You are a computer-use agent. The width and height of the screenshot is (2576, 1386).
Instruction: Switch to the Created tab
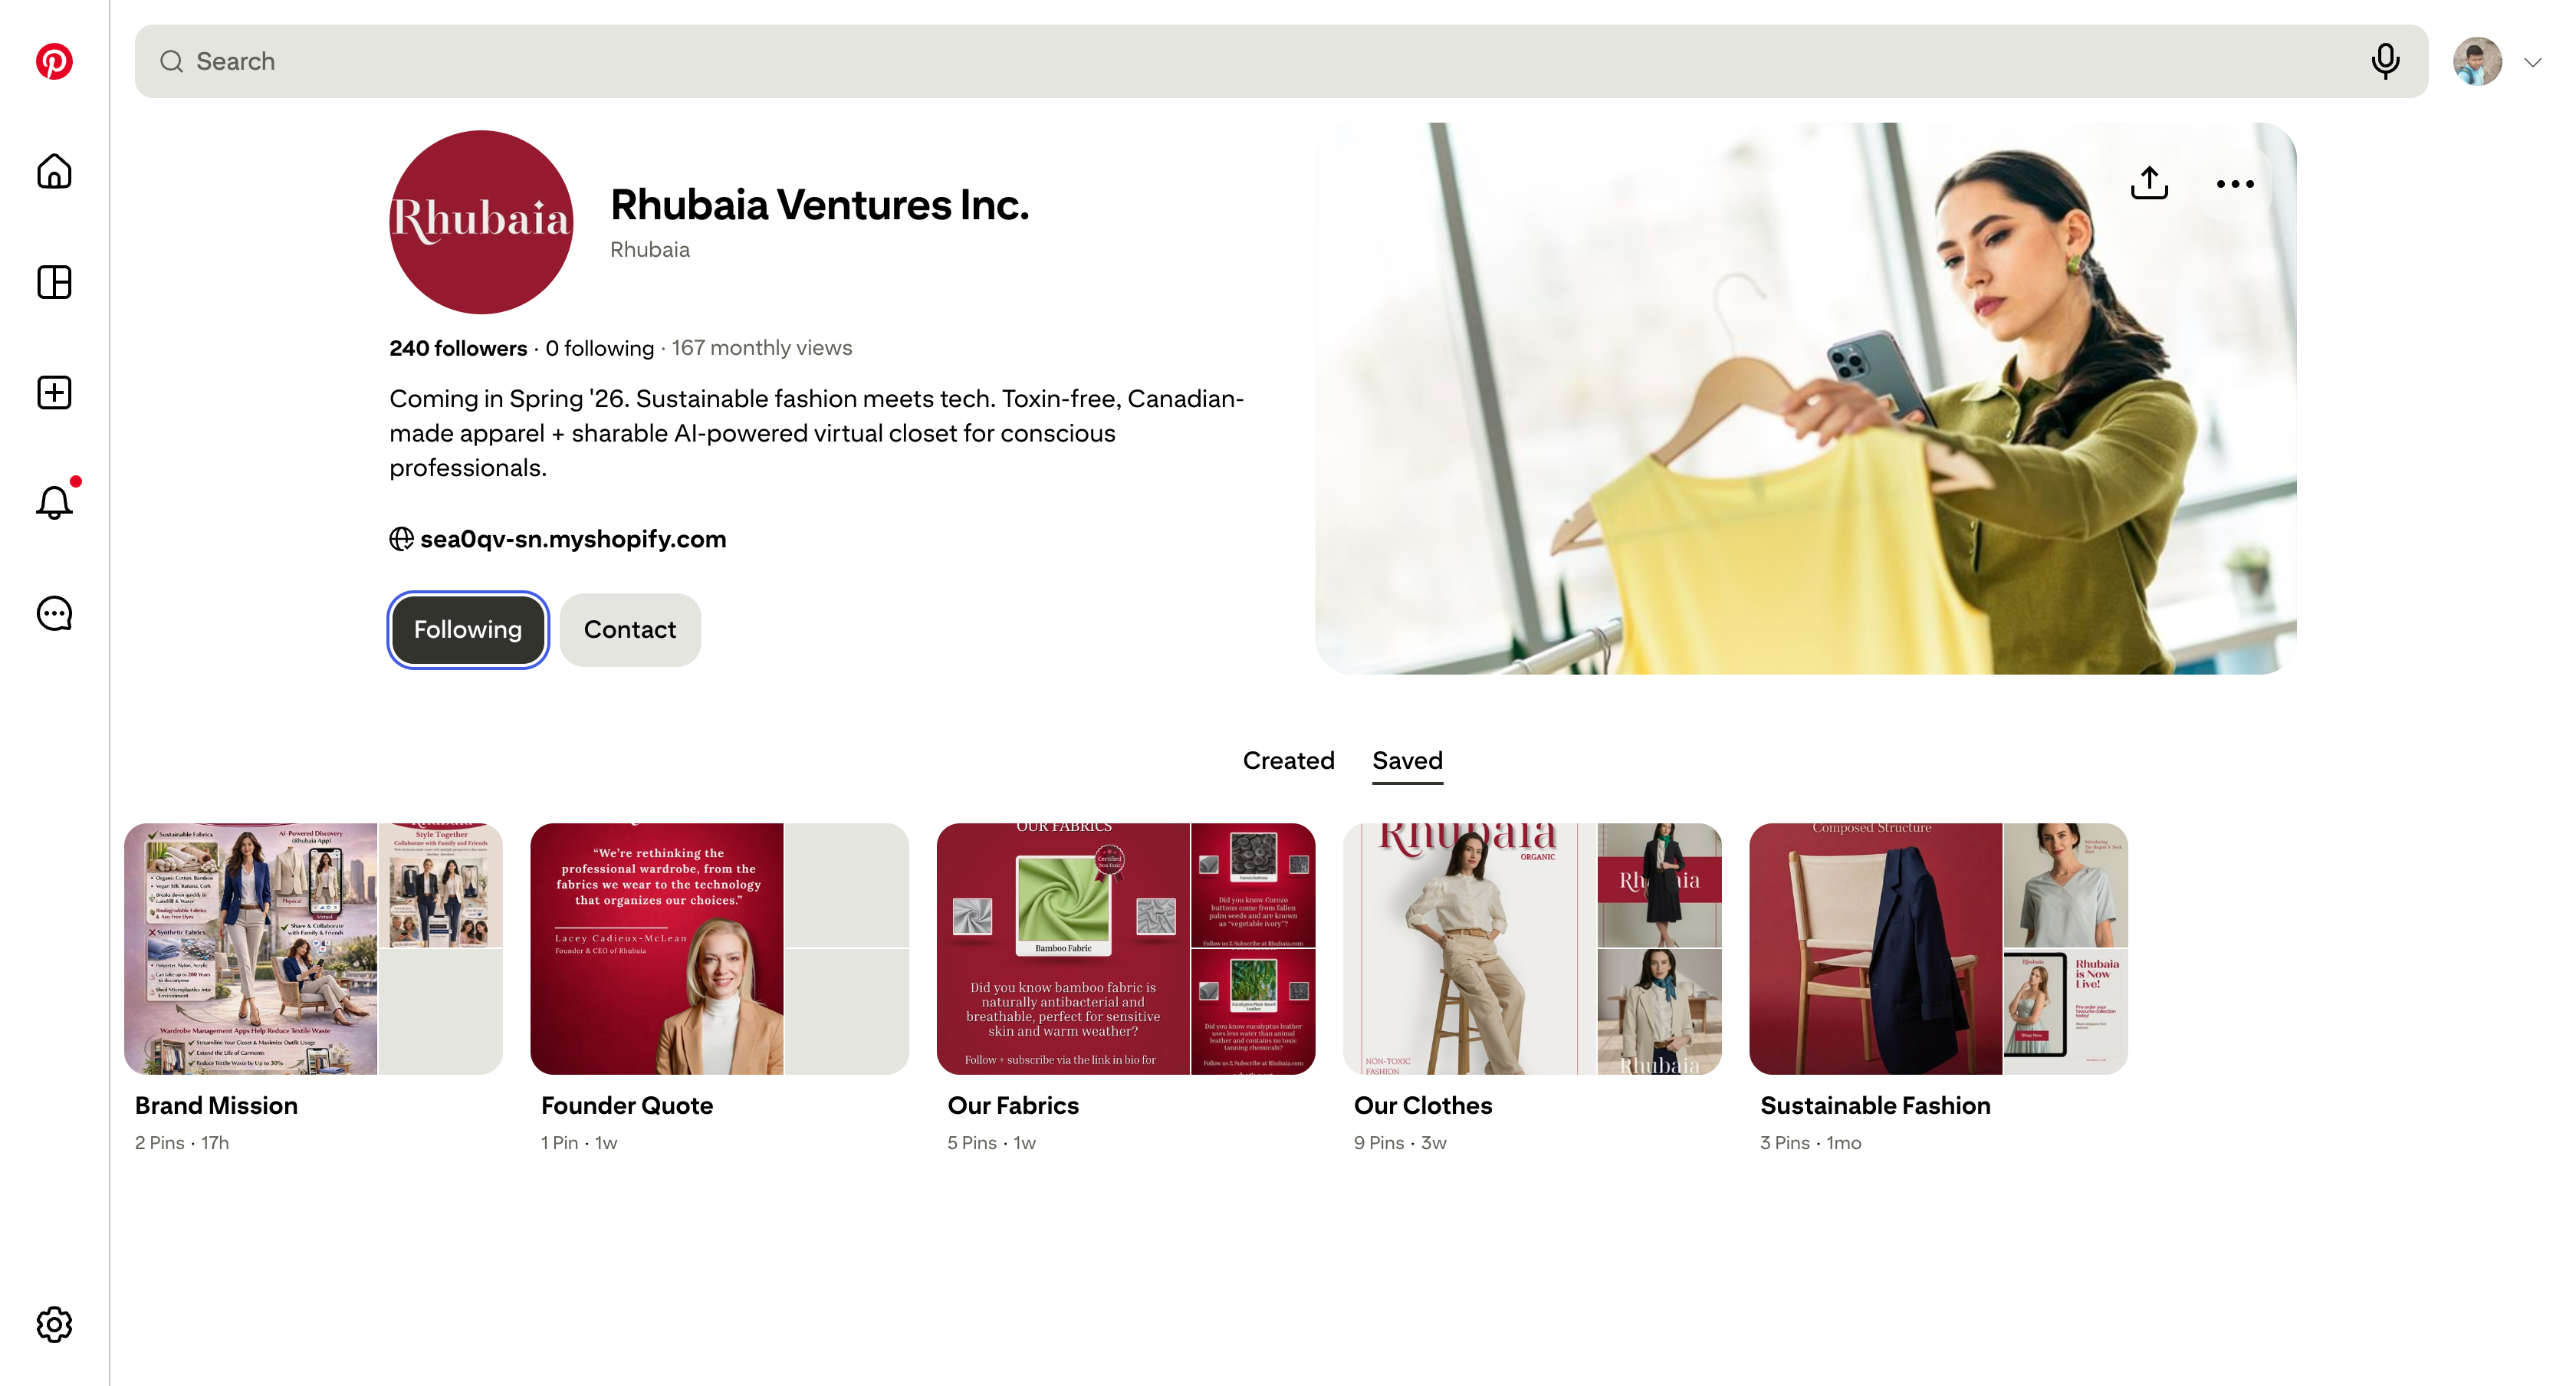pos(1288,760)
